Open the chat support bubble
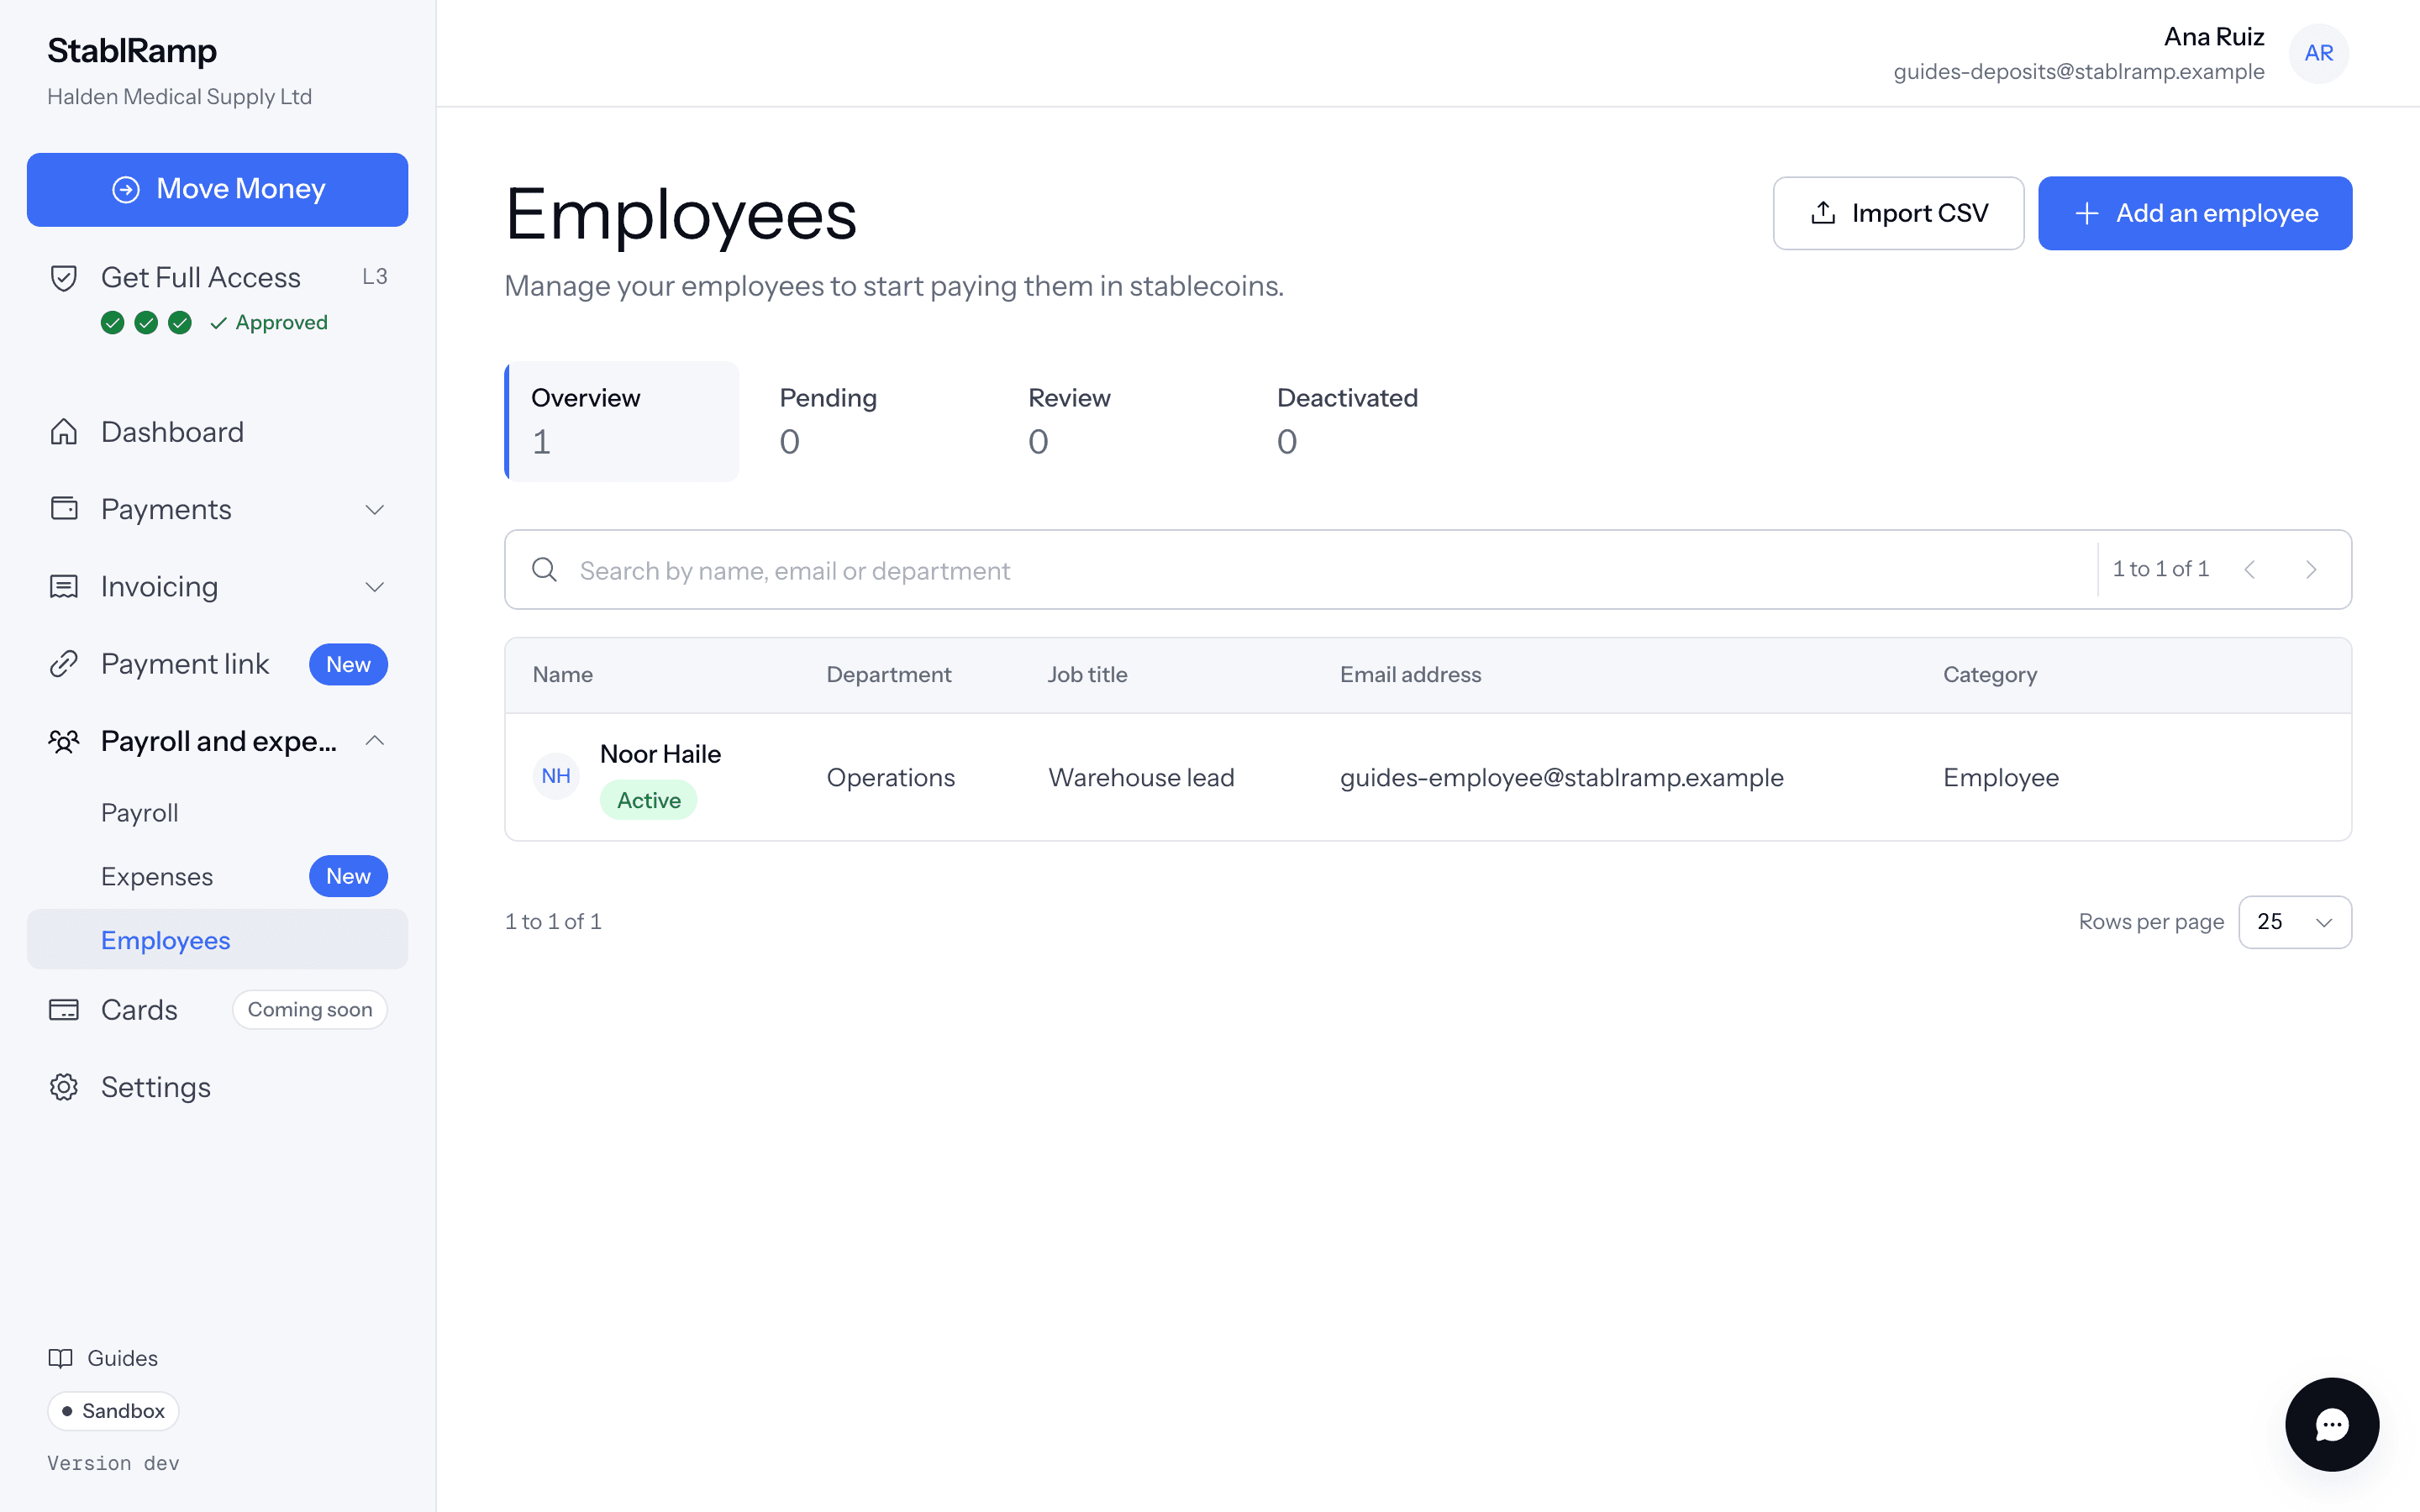 2332,1424
